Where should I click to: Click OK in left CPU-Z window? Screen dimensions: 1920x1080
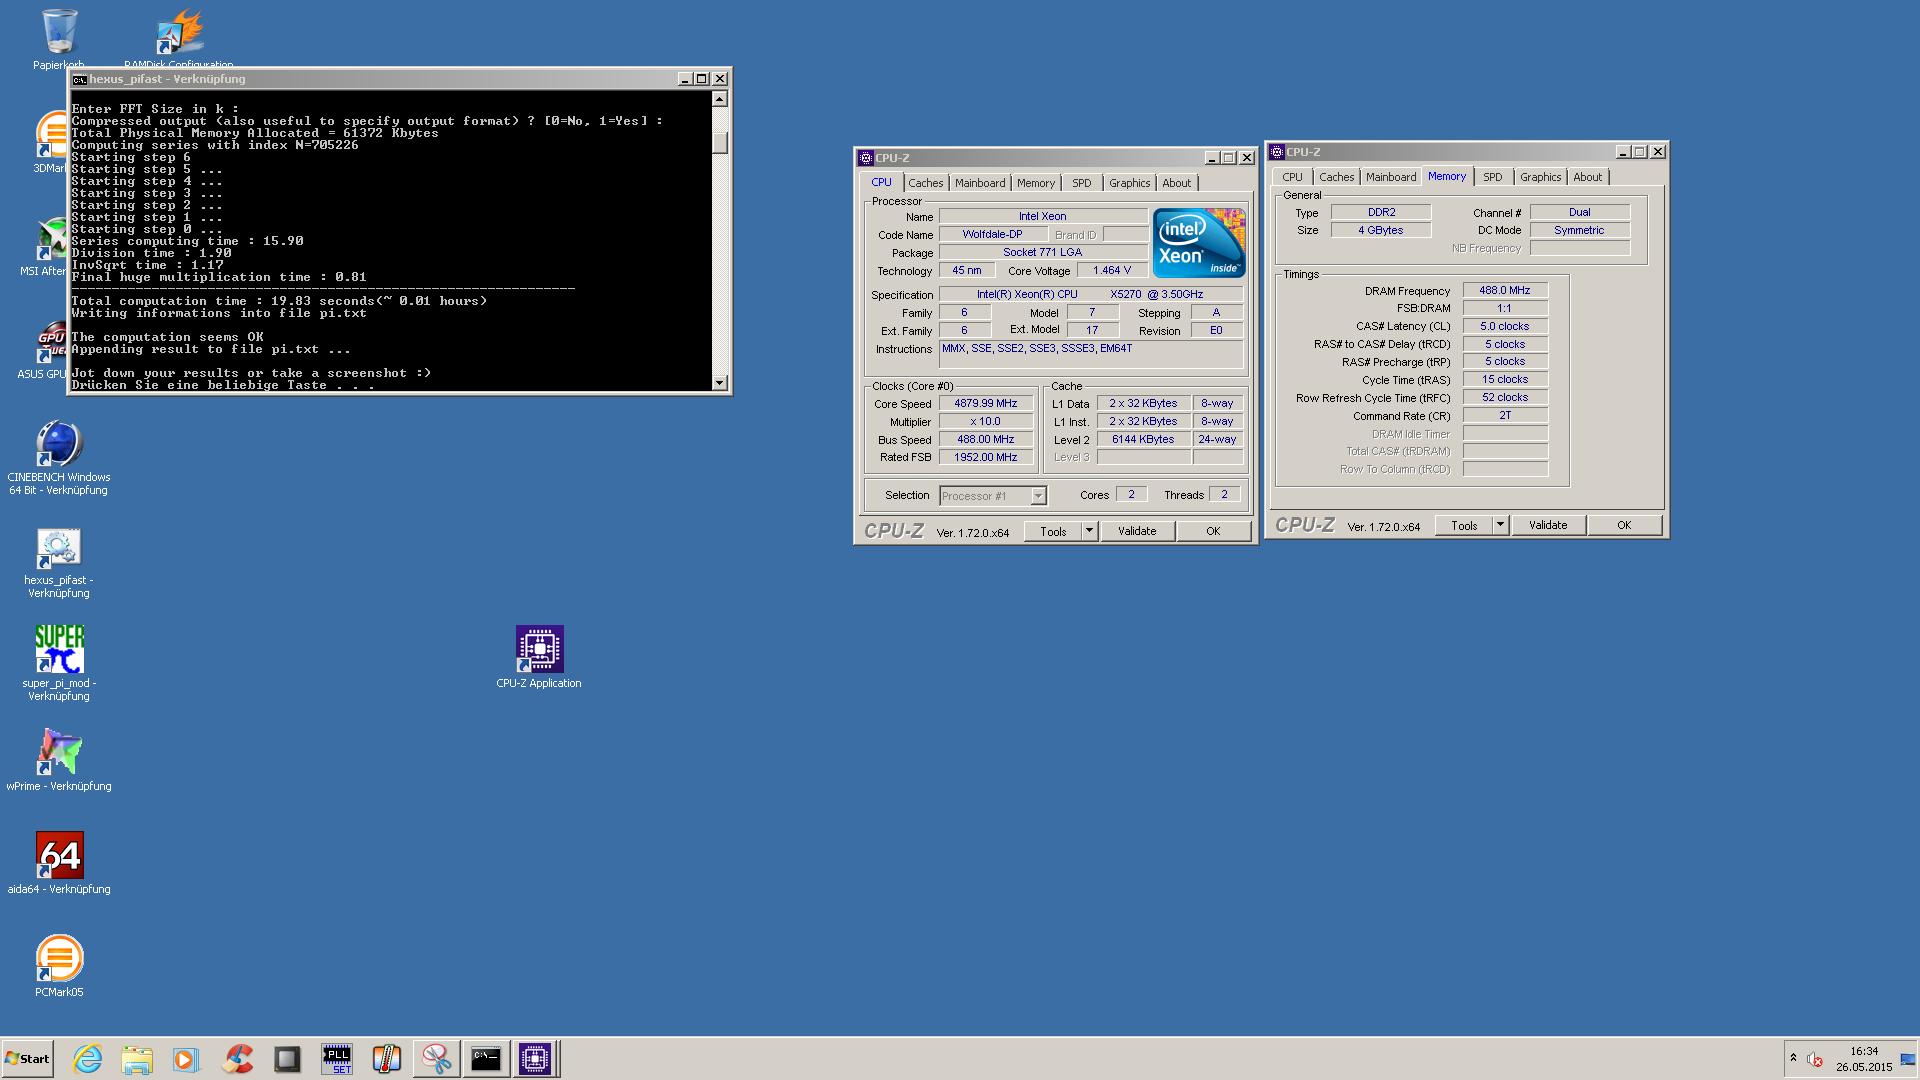[x=1213, y=531]
